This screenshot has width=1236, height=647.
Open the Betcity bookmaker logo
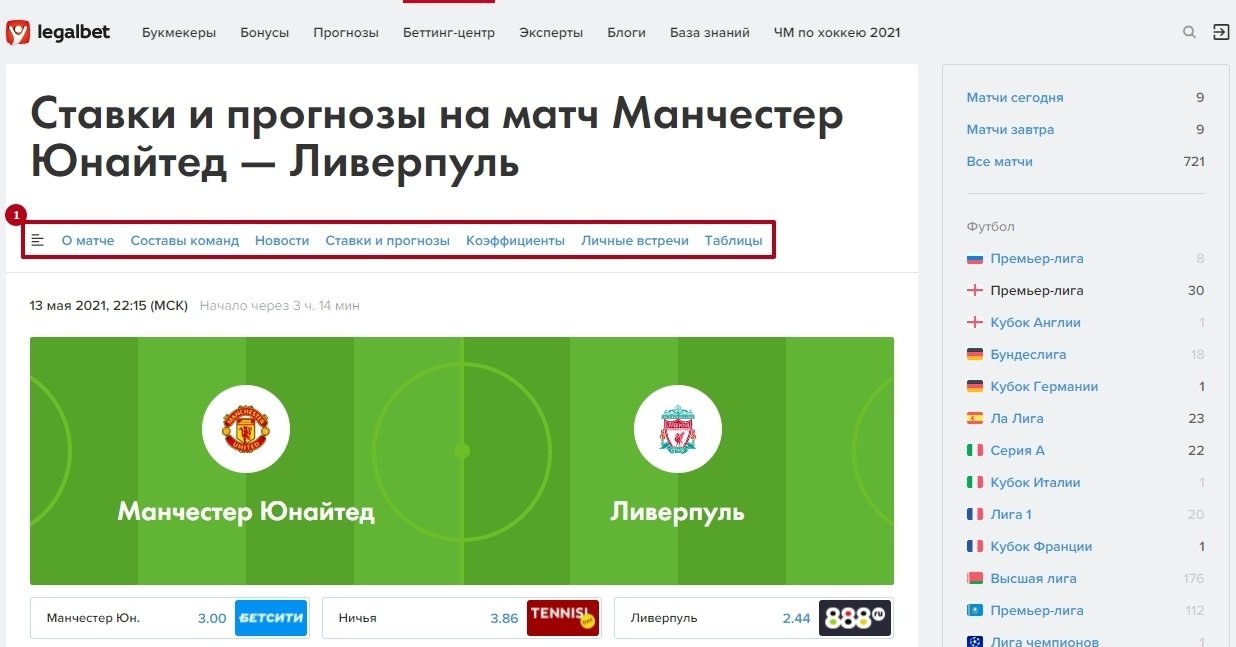coord(271,618)
